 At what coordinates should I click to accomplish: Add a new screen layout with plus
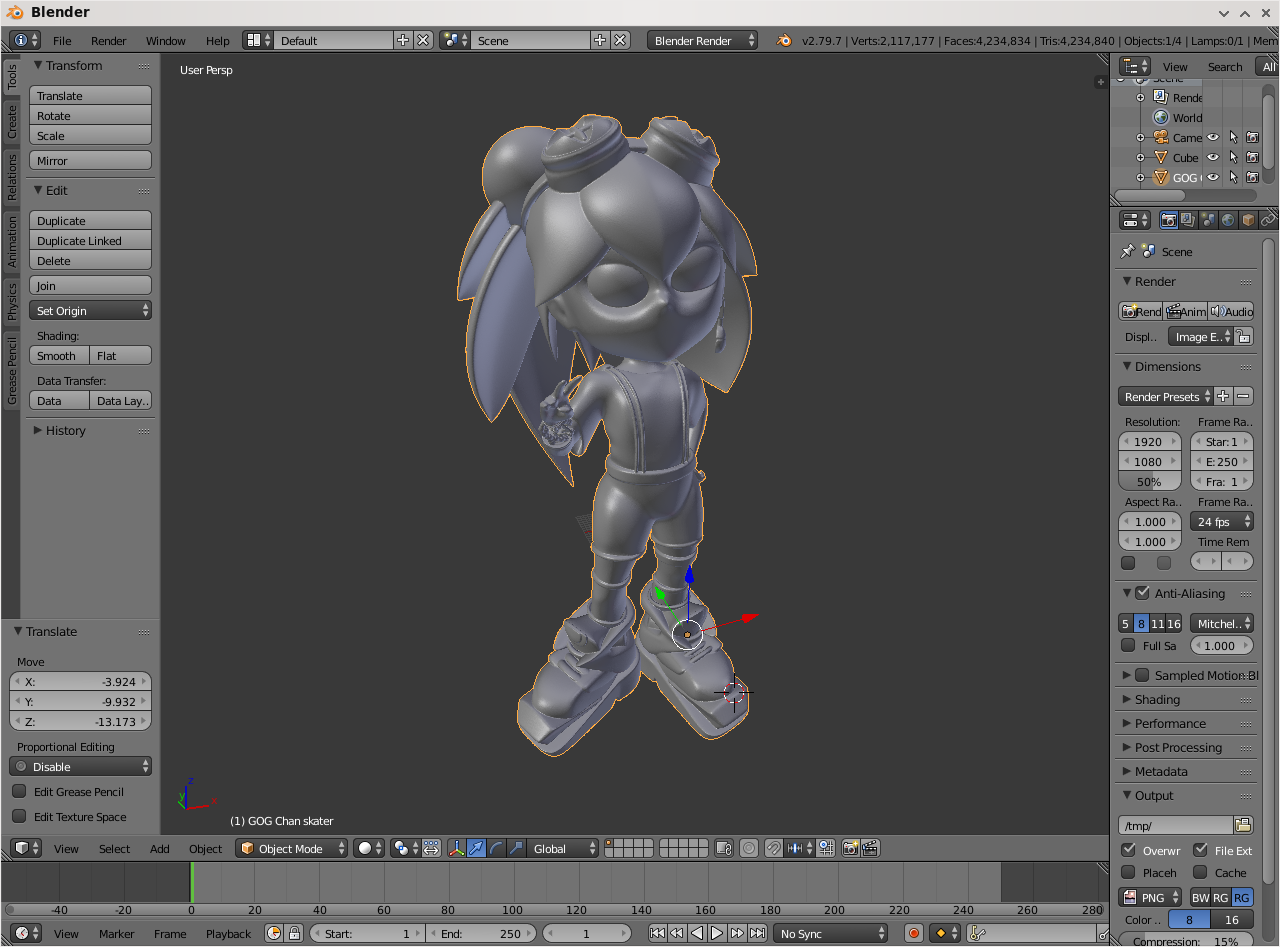pyautogui.click(x=403, y=40)
